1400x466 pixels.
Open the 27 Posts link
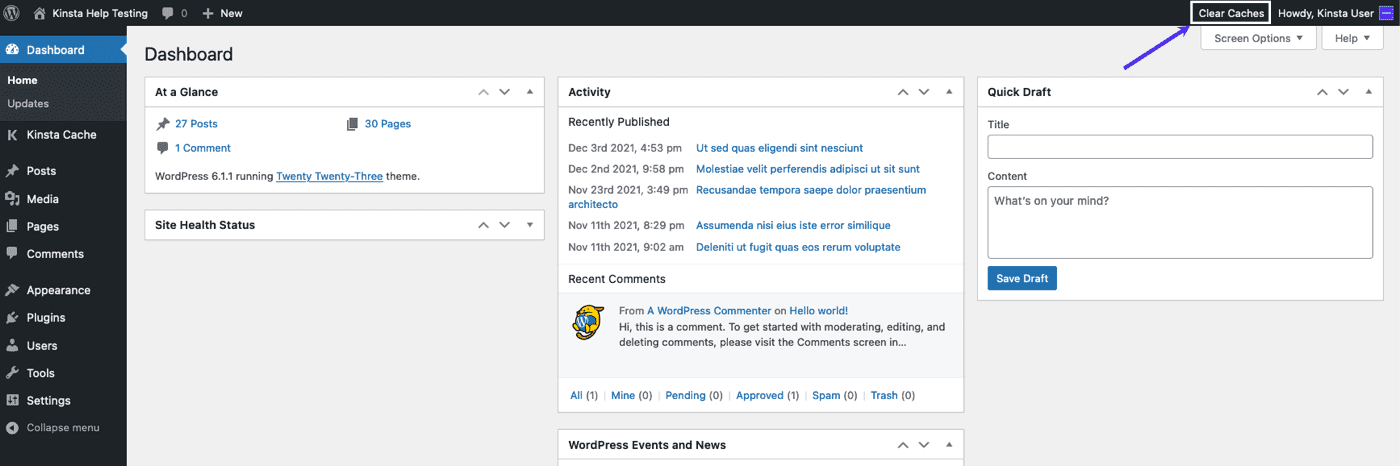point(196,124)
